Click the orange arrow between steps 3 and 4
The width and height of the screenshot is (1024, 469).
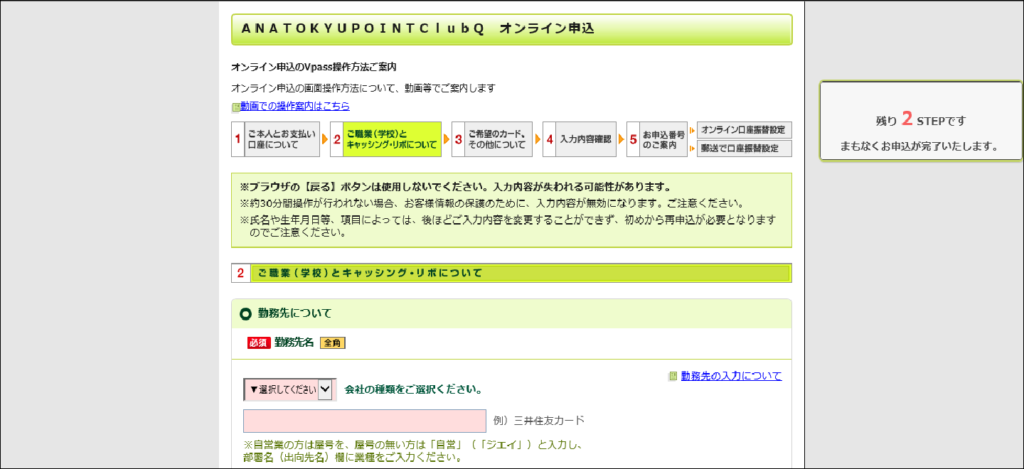click(x=537, y=138)
